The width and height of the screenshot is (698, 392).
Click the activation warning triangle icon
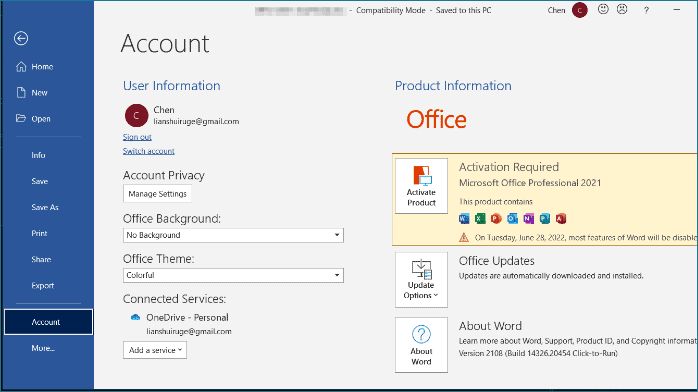coord(464,238)
